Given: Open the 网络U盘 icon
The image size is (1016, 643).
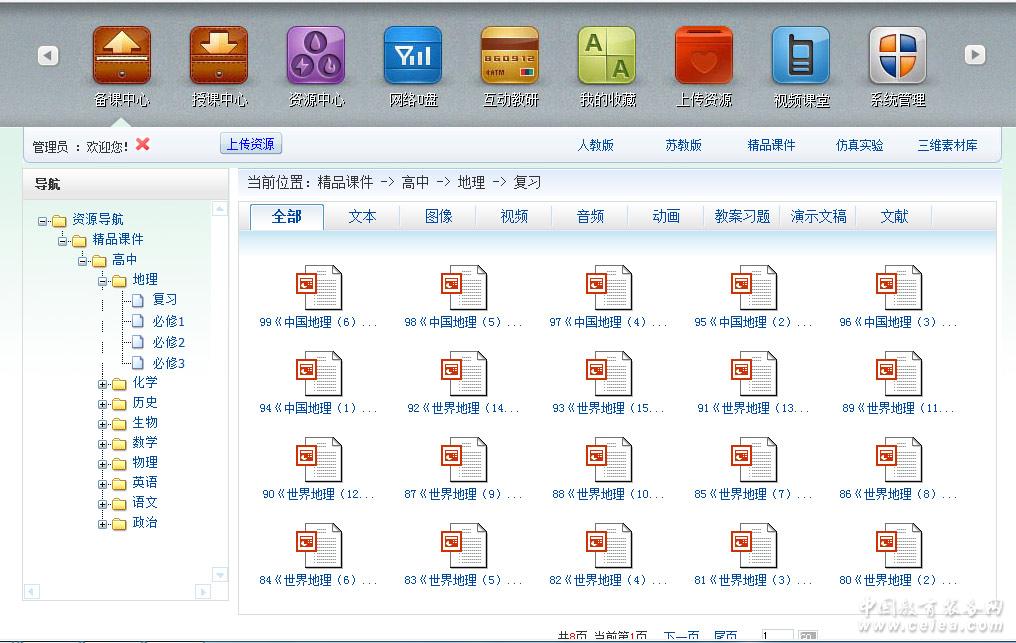Looking at the screenshot, I should click(x=412, y=56).
